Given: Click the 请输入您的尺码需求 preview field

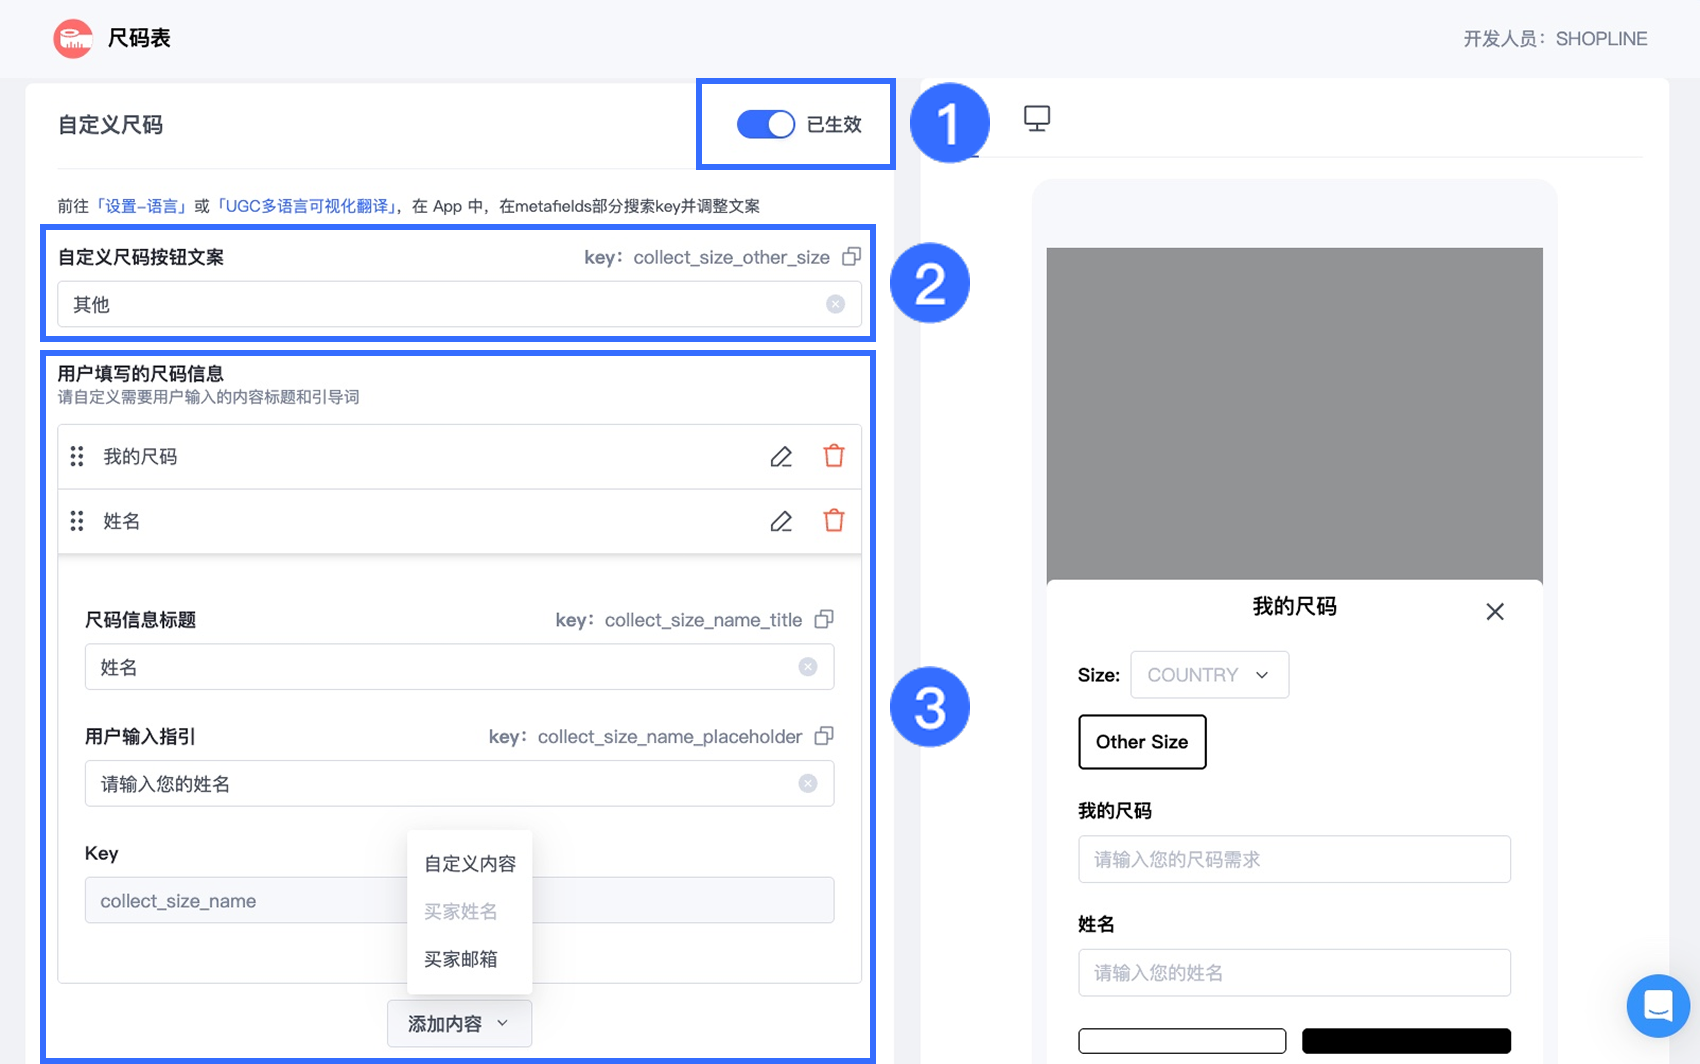Looking at the screenshot, I should point(1294,859).
